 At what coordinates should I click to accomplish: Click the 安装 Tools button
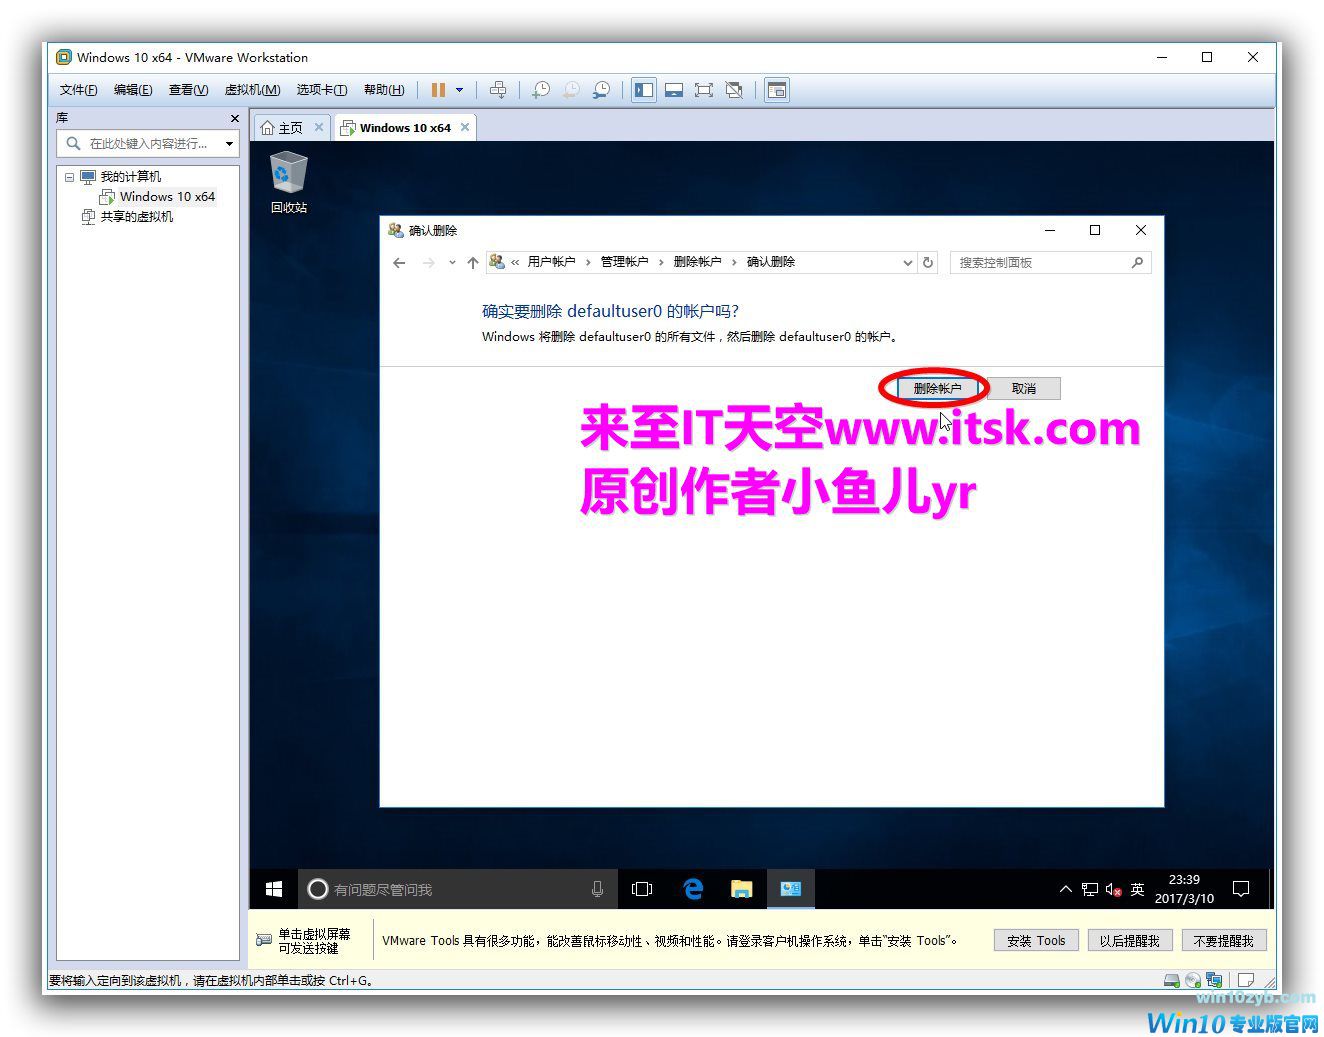[x=1036, y=941]
